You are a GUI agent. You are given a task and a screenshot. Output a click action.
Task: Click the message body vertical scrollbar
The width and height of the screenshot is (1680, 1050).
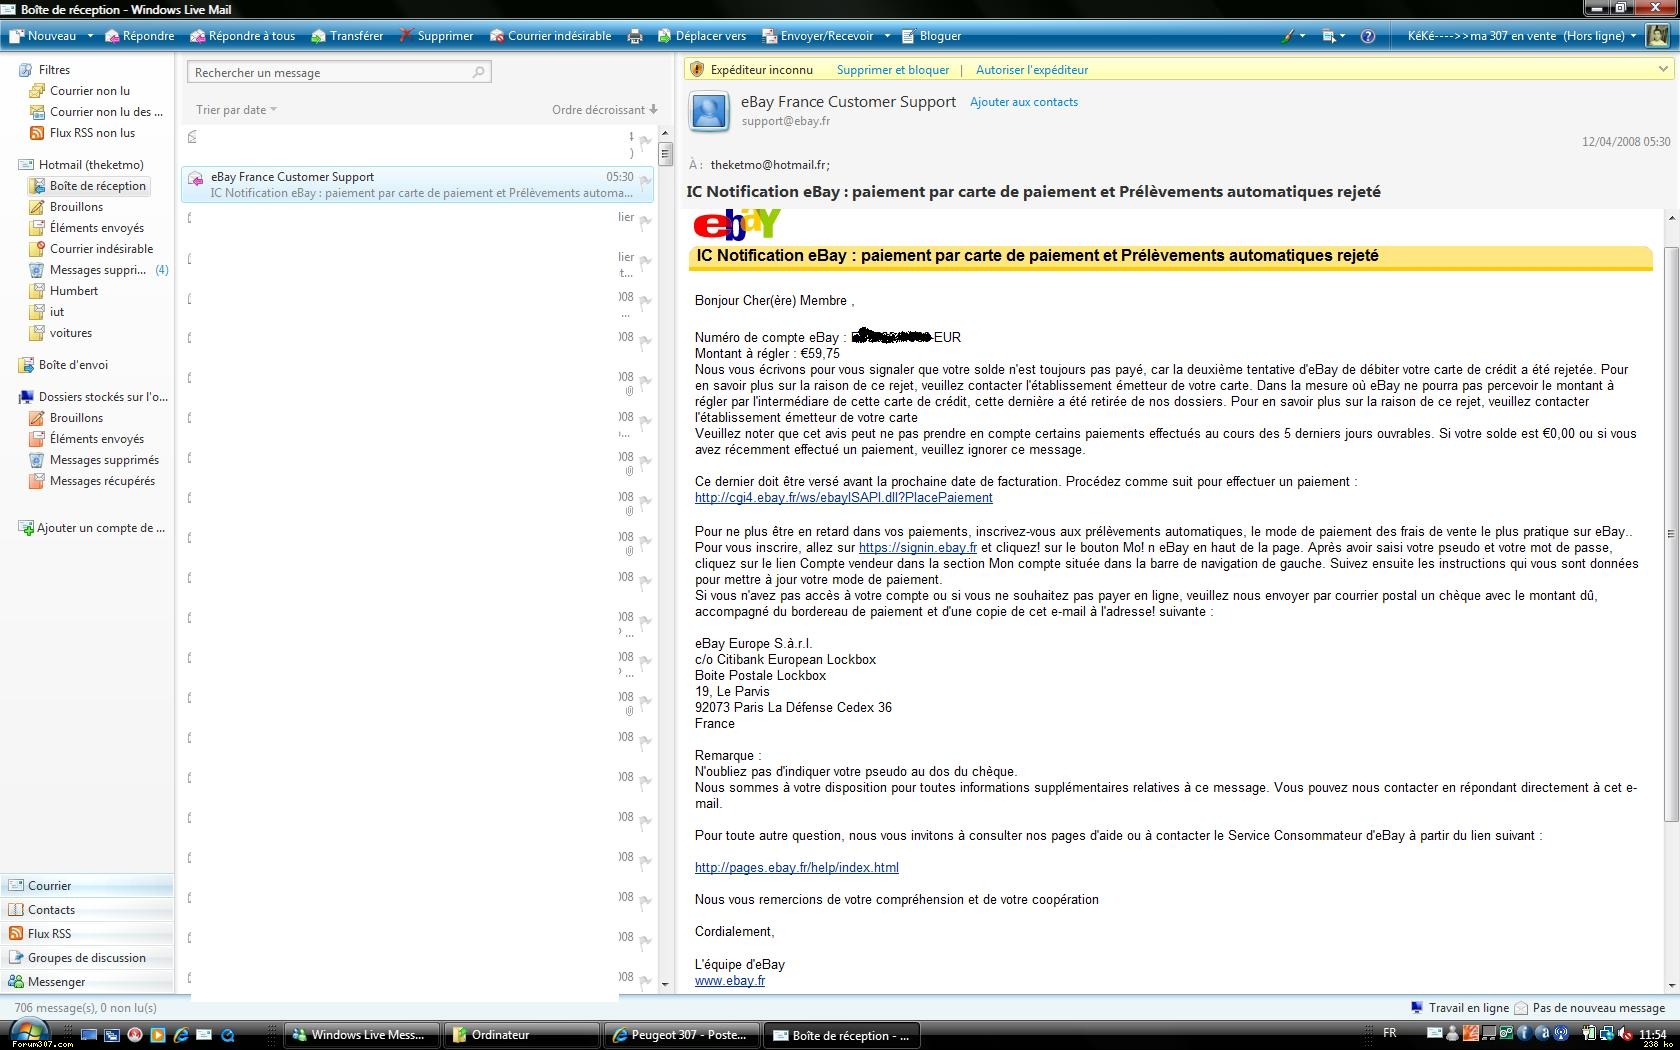tap(1671, 533)
